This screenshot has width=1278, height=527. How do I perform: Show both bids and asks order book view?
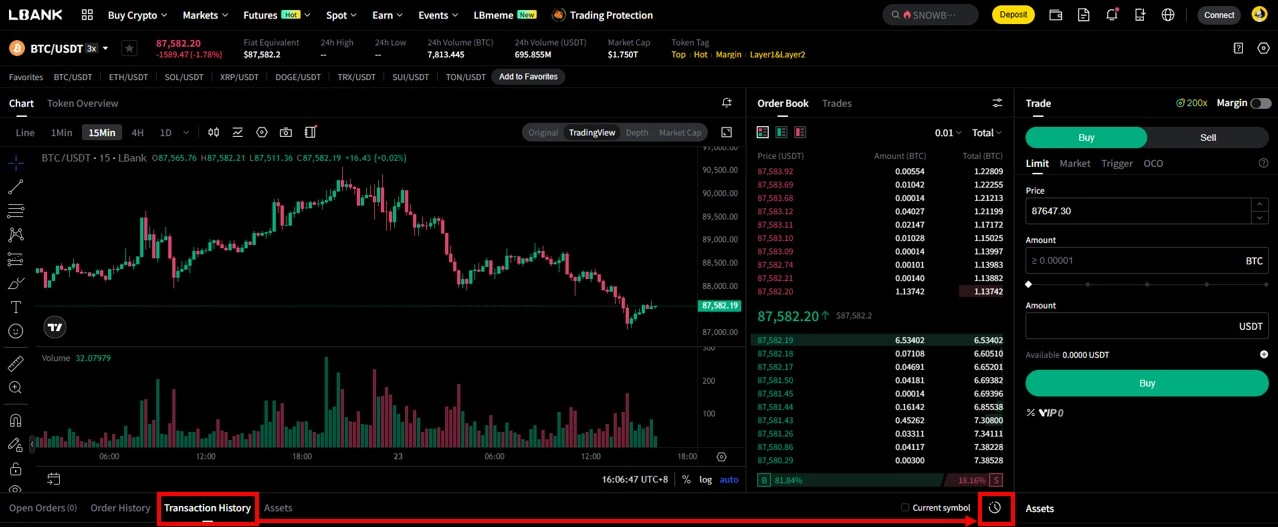pos(763,132)
